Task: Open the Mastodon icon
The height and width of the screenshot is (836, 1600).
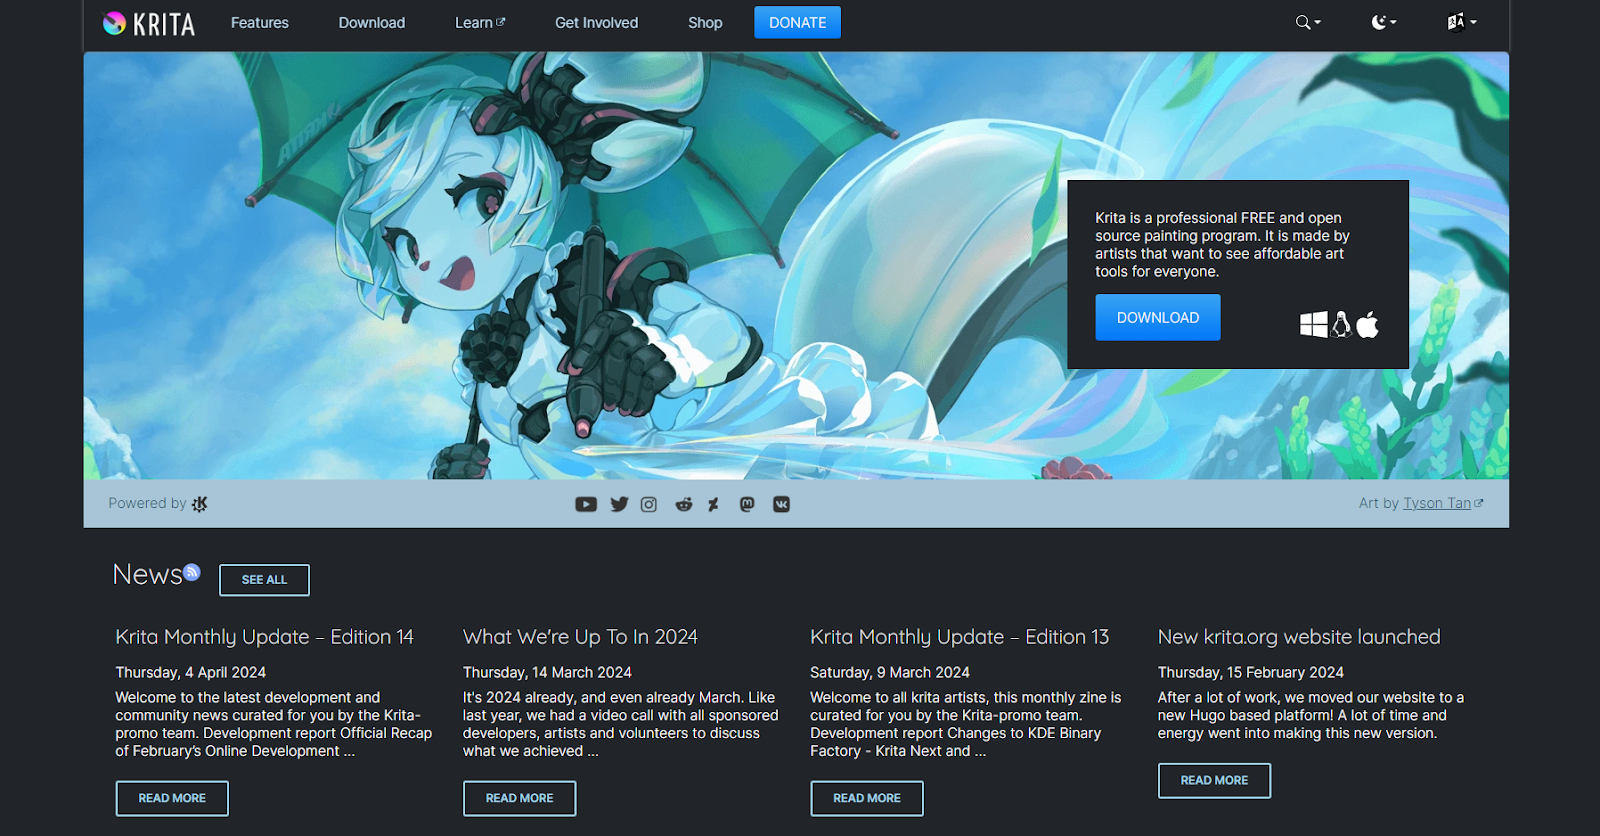Action: (747, 504)
